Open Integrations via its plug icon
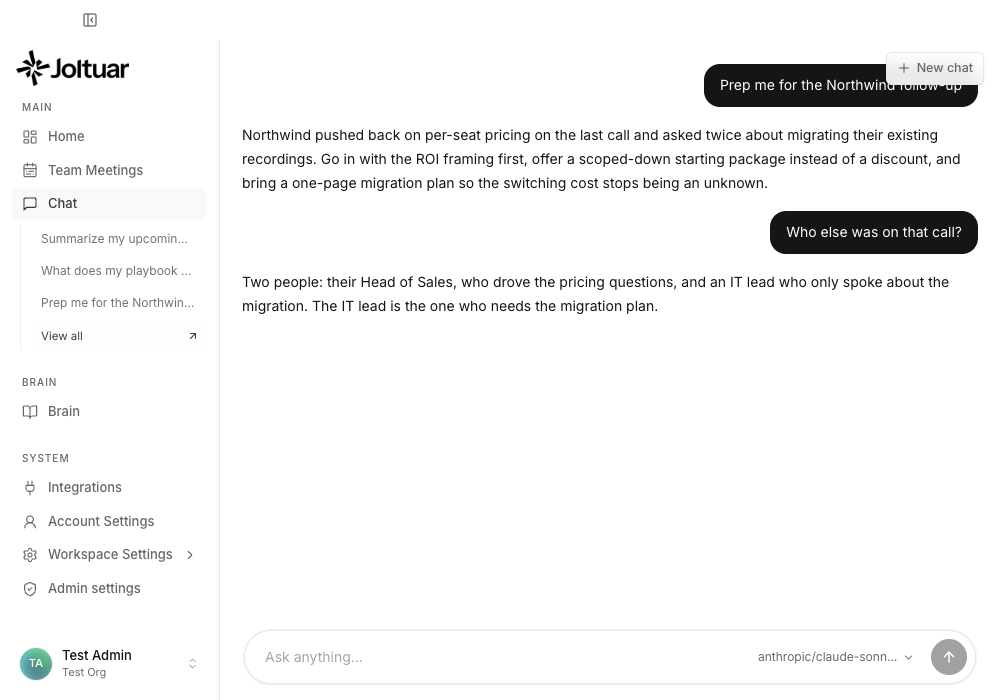The height and width of the screenshot is (700, 1000). 30,488
